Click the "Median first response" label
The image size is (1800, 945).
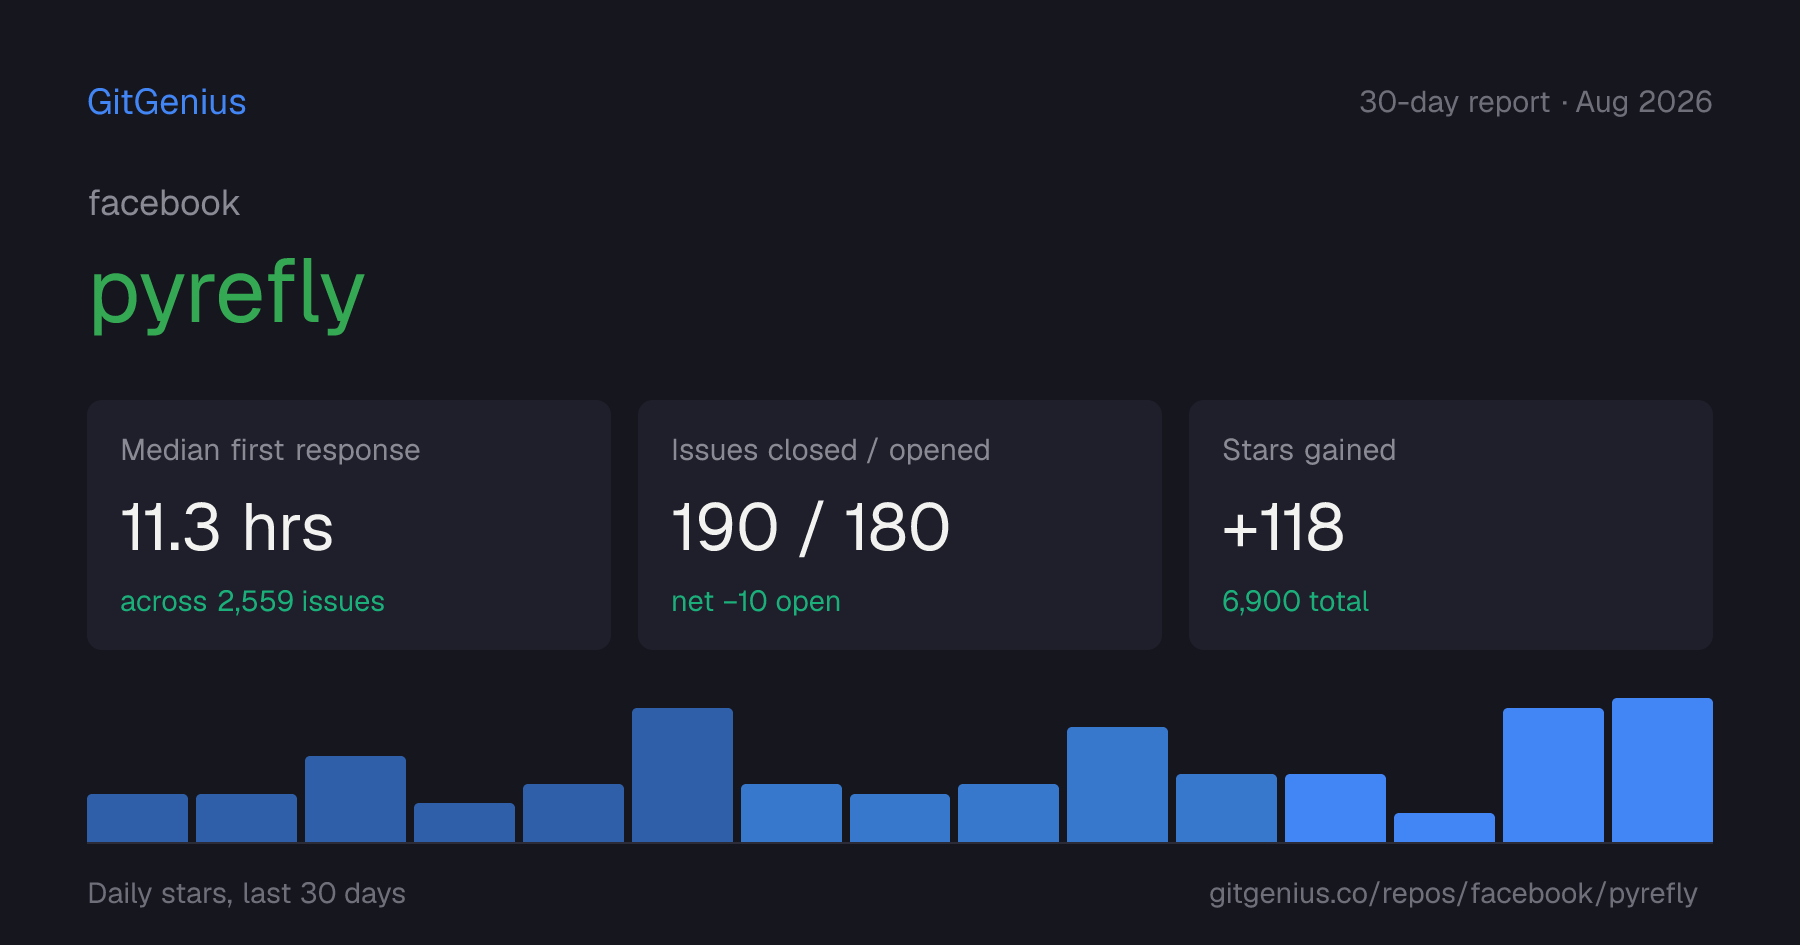[x=270, y=450]
